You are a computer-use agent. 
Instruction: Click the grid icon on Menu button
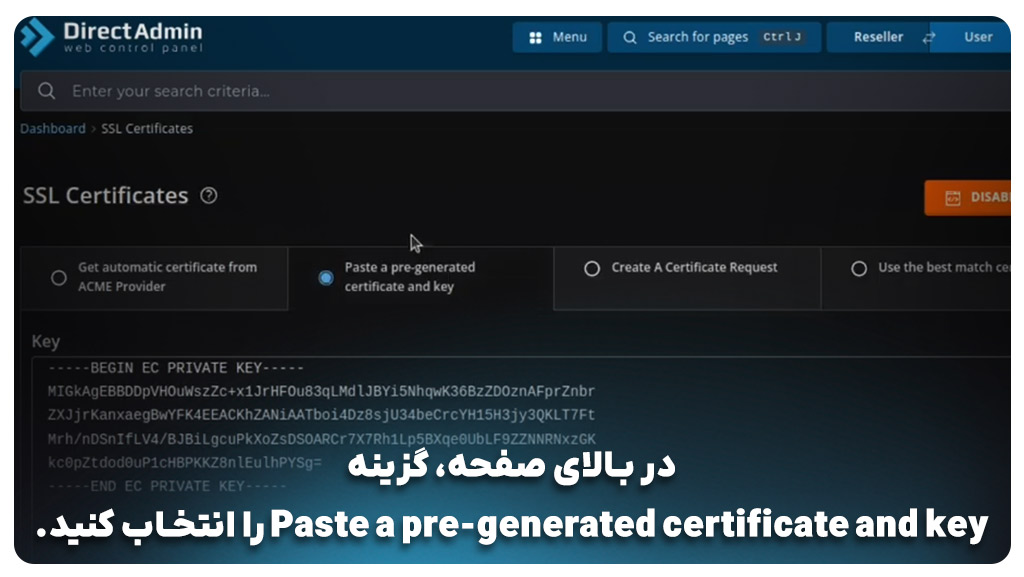tap(534, 38)
